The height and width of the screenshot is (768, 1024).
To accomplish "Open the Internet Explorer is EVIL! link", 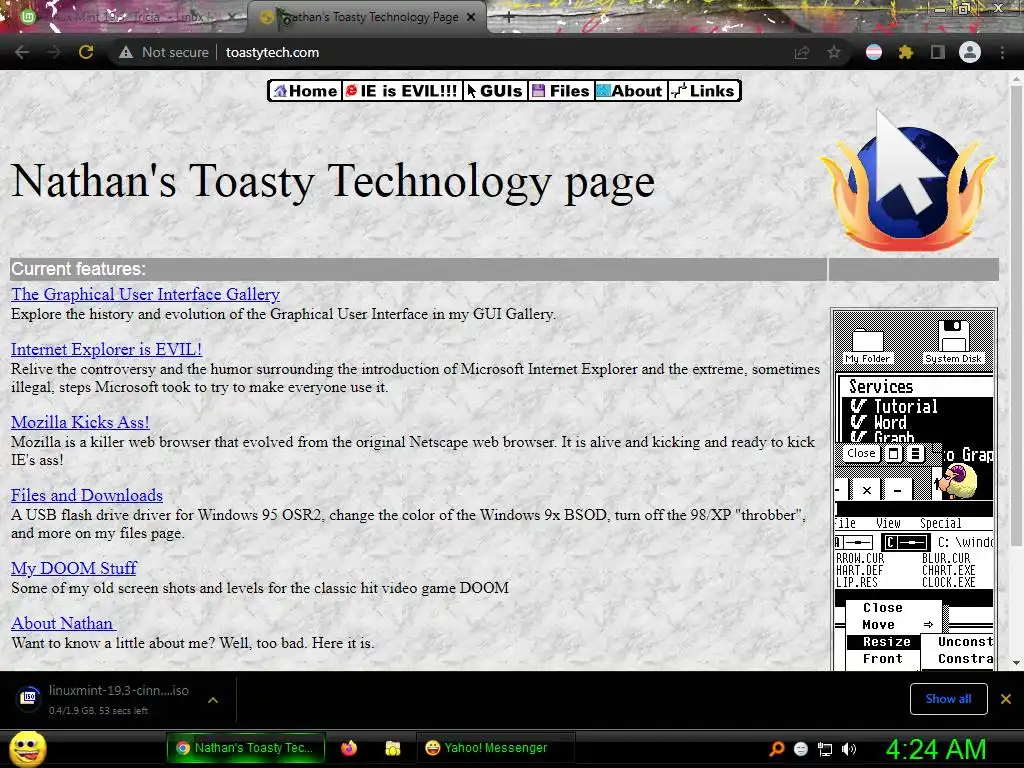I will (x=106, y=349).
